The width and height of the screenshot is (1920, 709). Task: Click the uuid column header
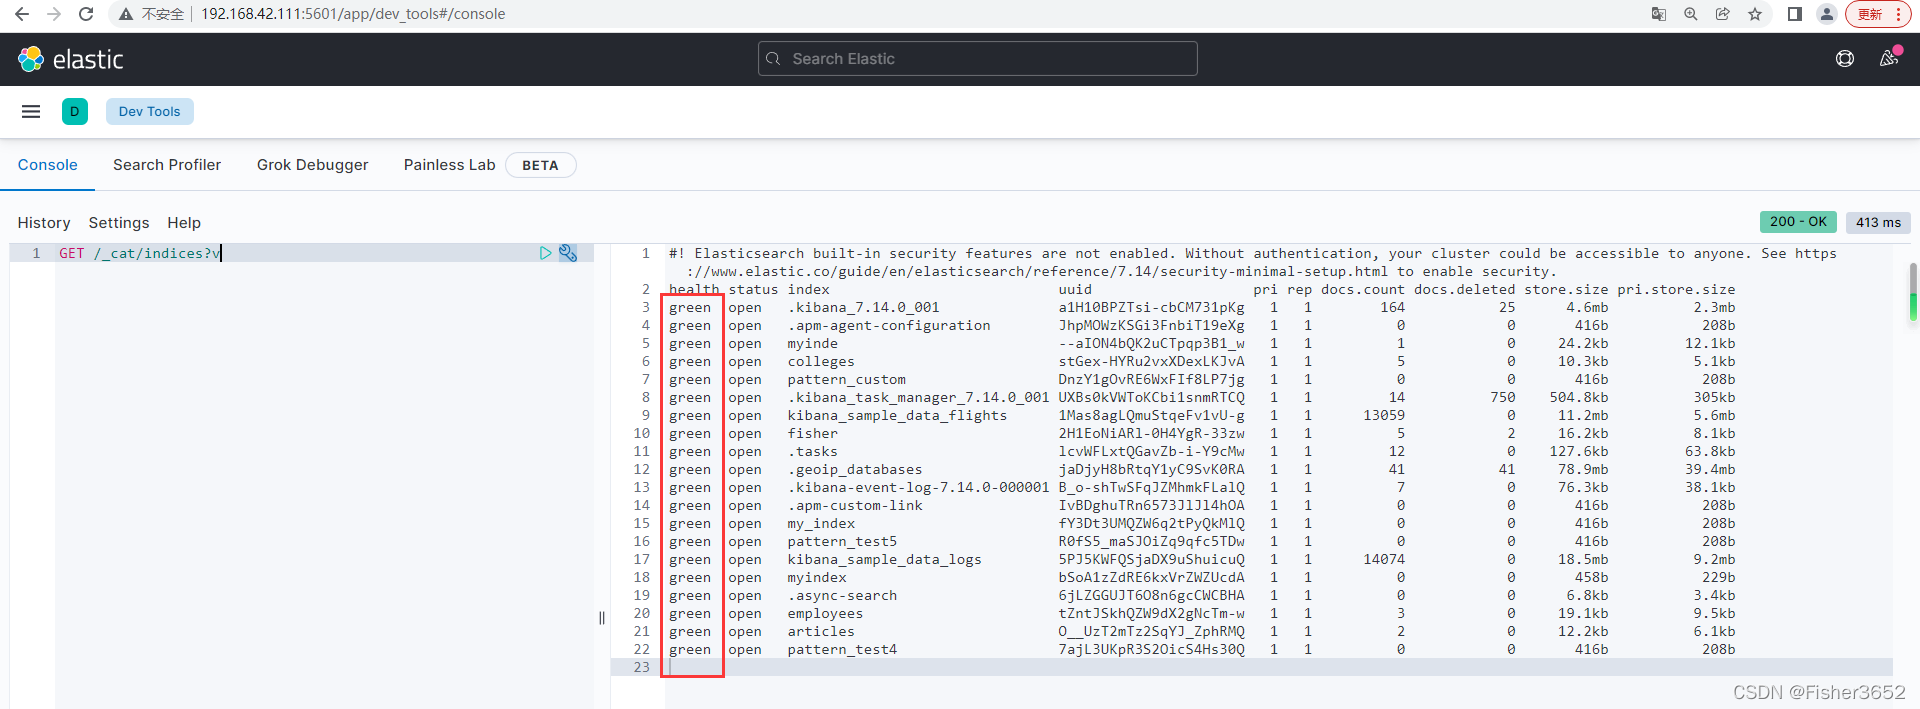click(x=1075, y=290)
